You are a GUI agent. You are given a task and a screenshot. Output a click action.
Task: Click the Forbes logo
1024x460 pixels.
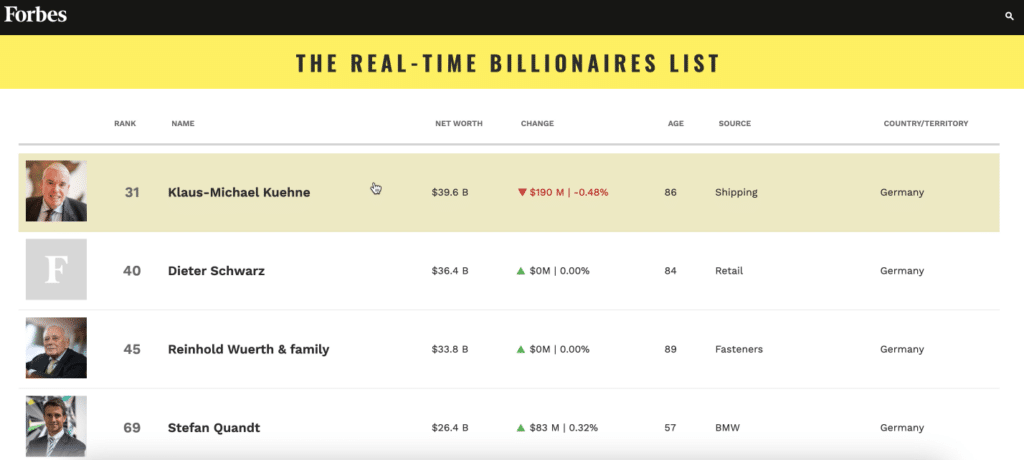tap(35, 14)
